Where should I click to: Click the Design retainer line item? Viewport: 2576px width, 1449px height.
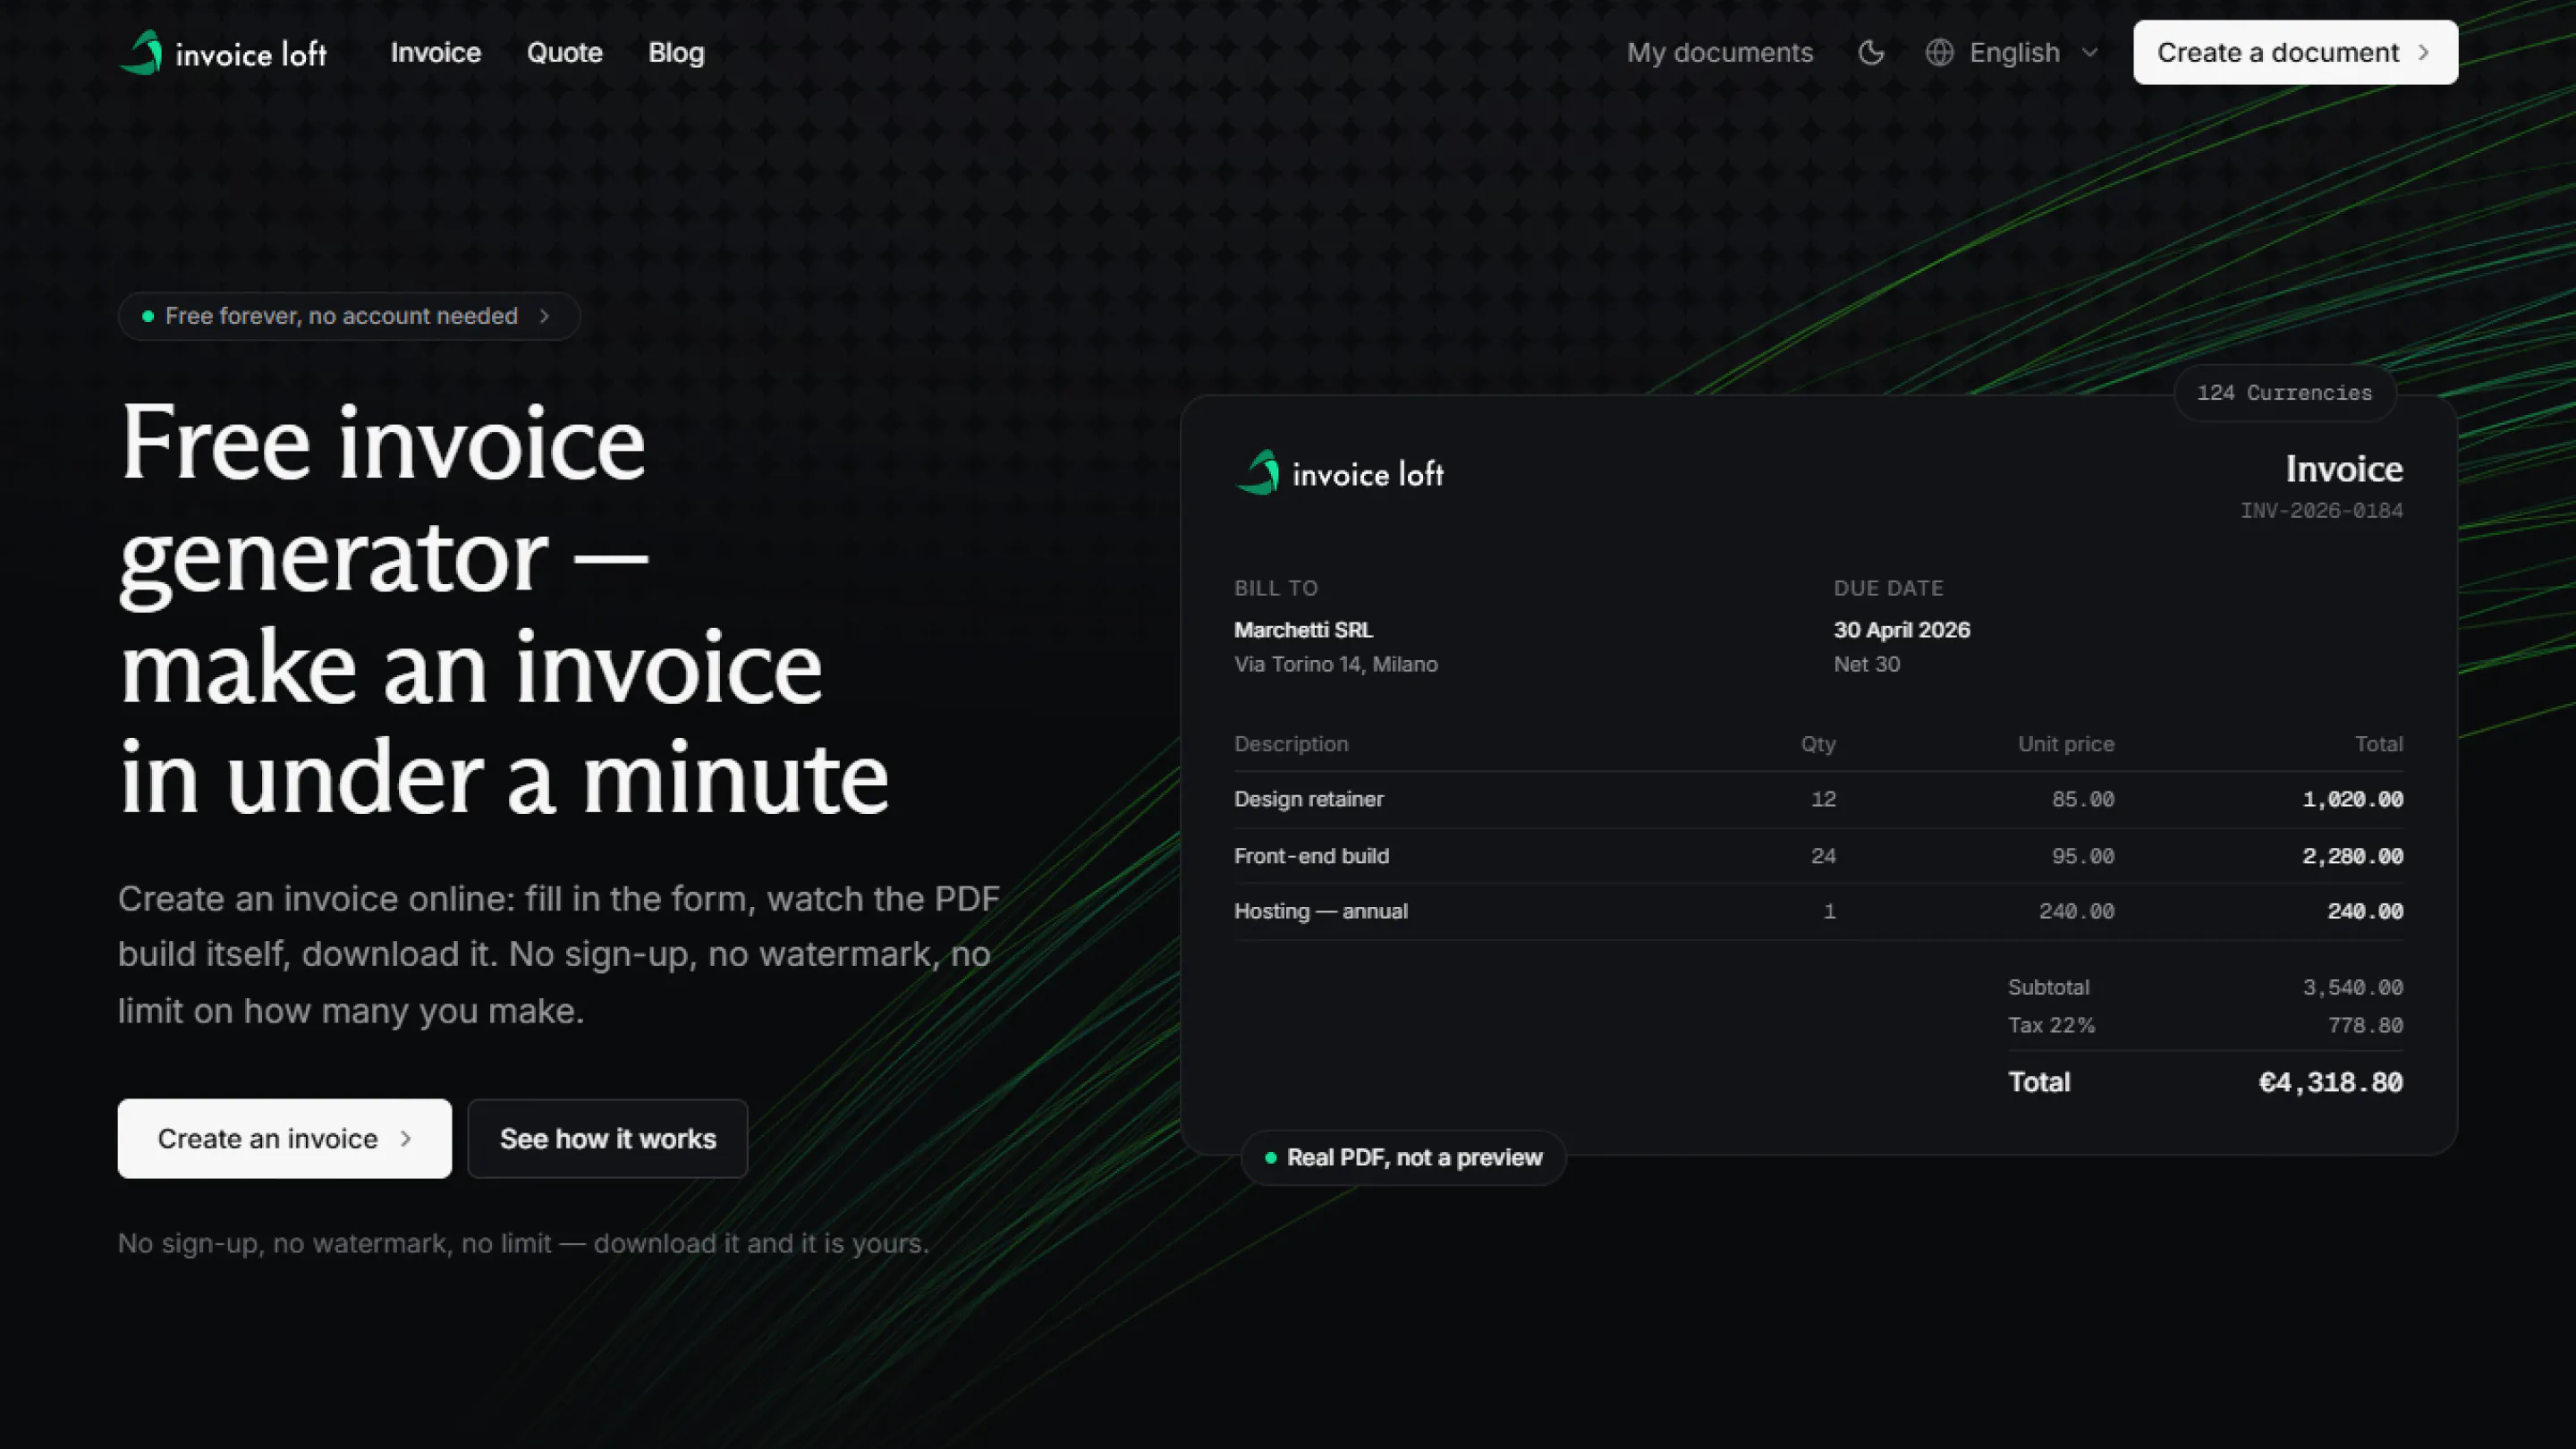pyautogui.click(x=1309, y=799)
